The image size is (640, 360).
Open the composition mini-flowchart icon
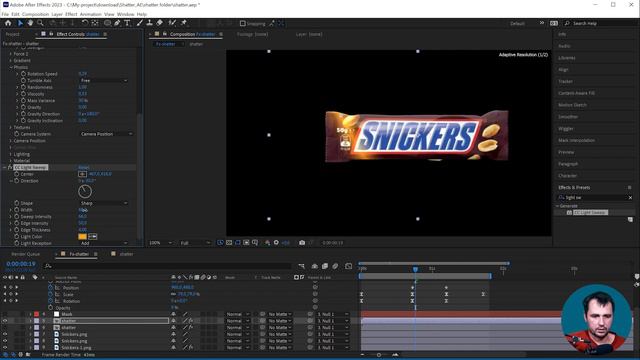(x=301, y=266)
